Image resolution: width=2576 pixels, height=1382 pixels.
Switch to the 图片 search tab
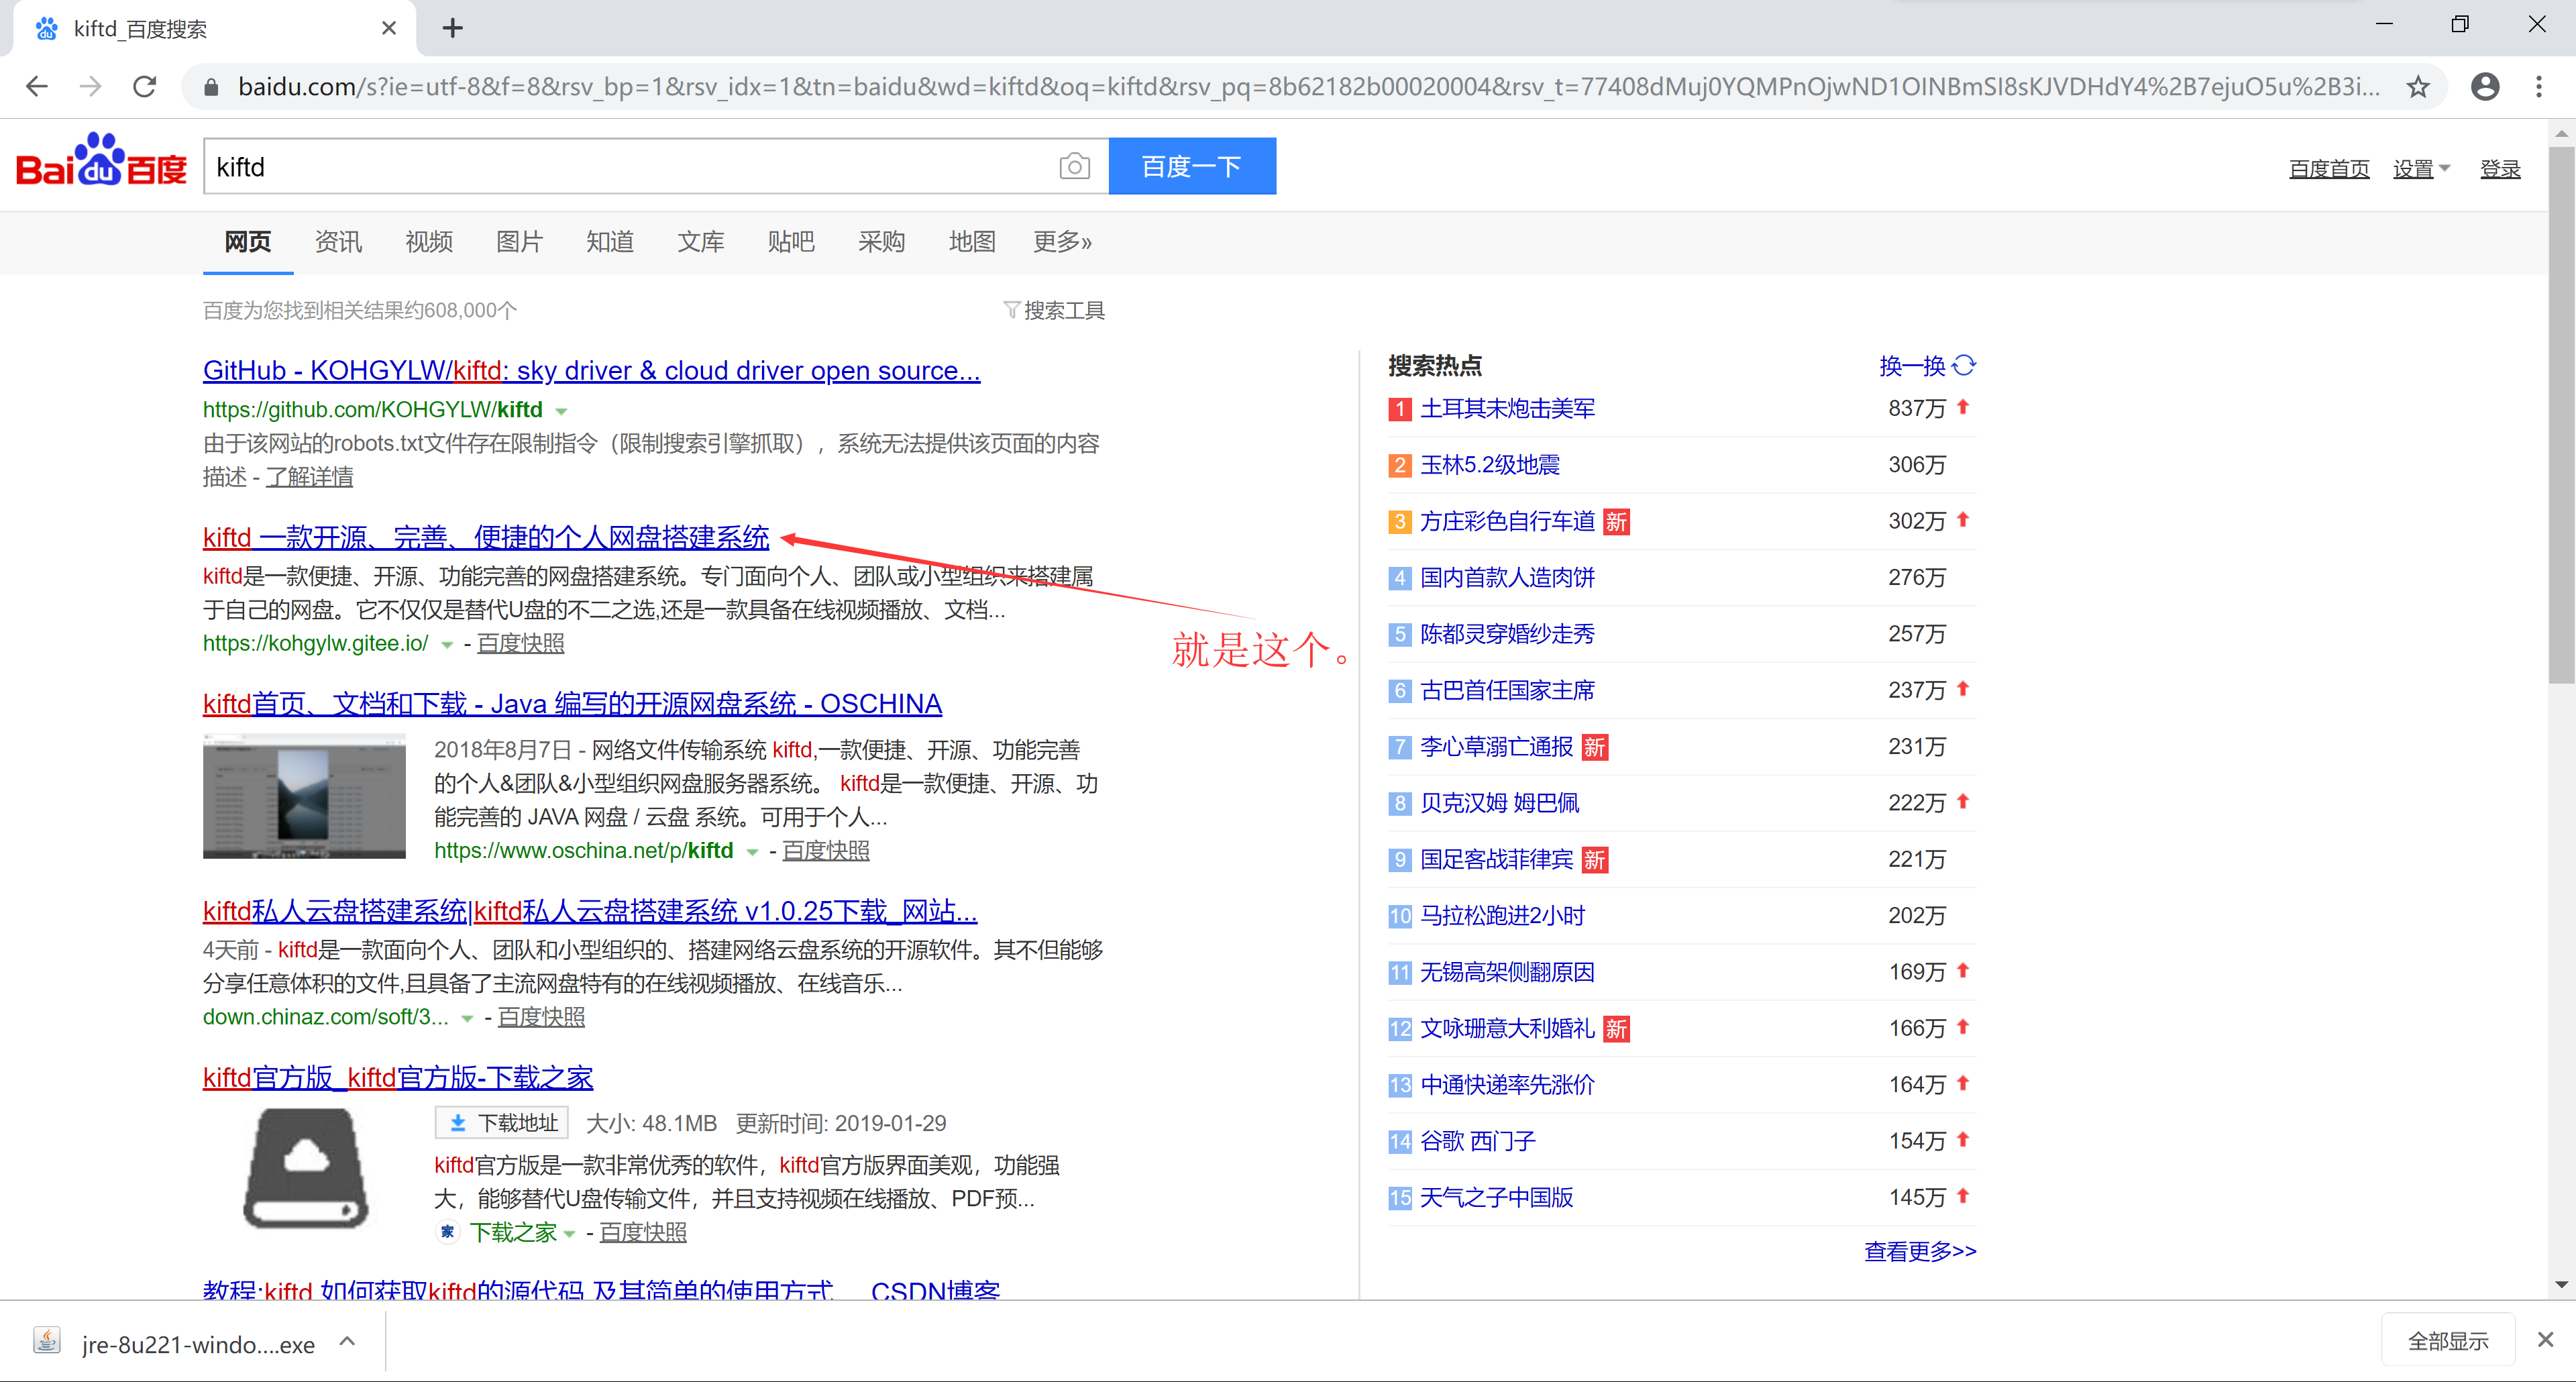[519, 241]
